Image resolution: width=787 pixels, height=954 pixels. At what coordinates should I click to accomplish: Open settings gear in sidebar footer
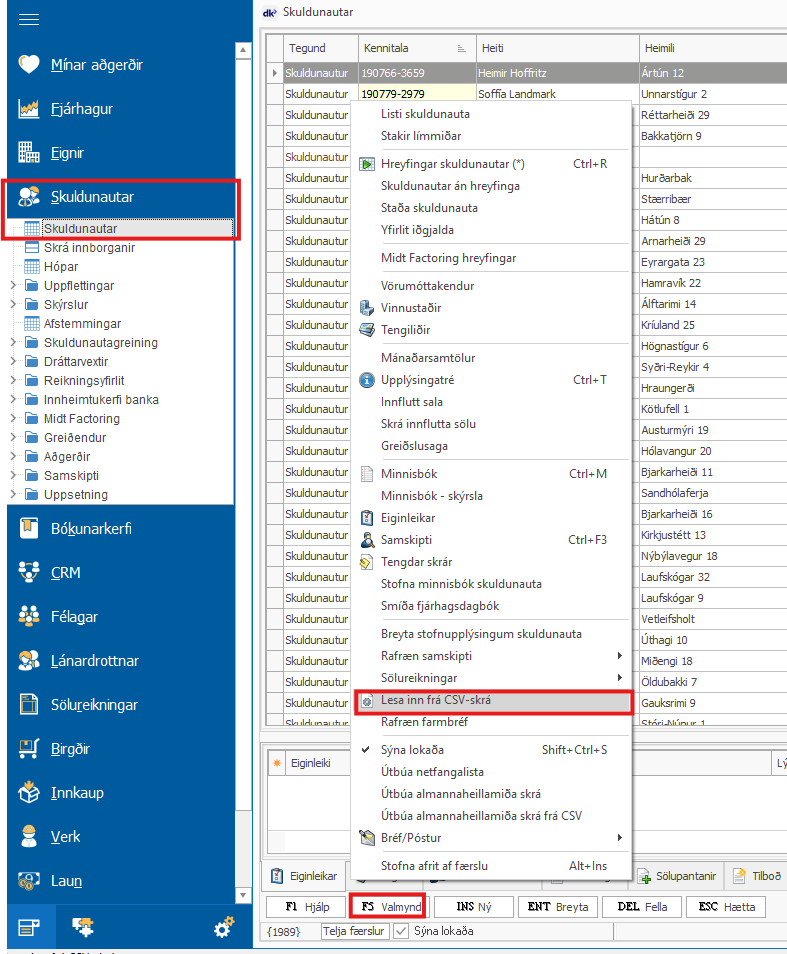[x=224, y=929]
